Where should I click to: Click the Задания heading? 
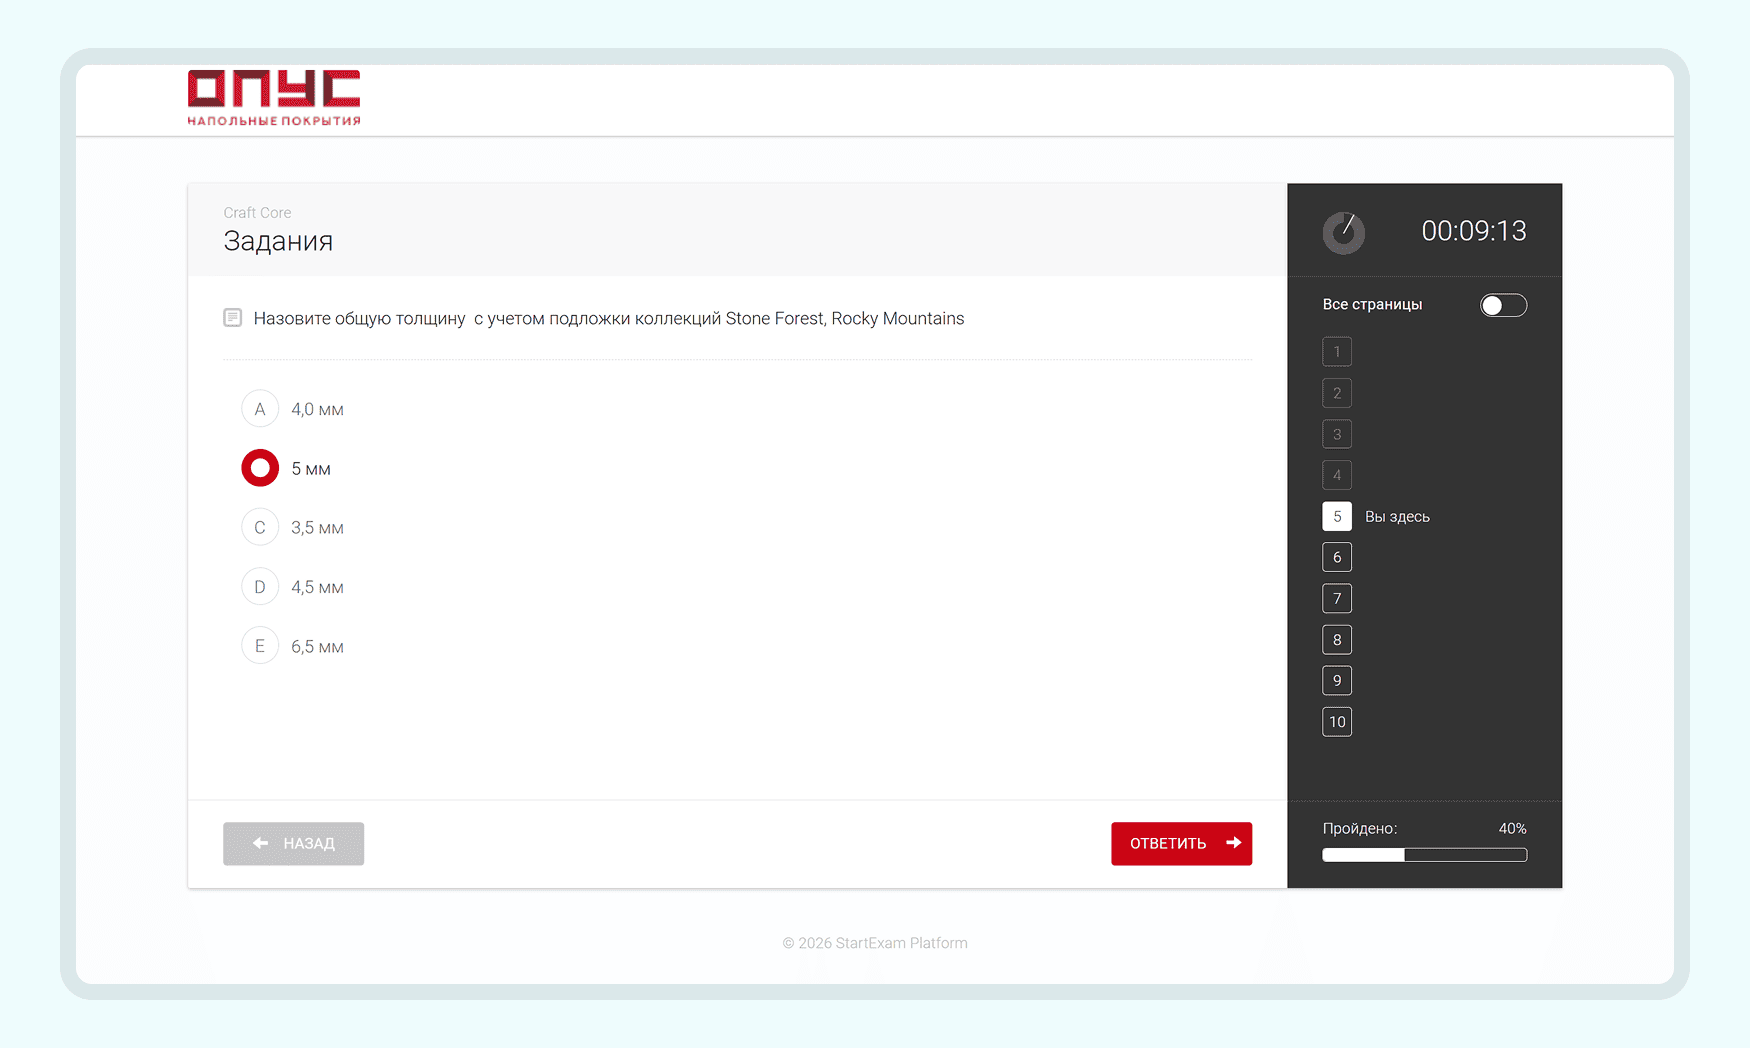point(278,241)
